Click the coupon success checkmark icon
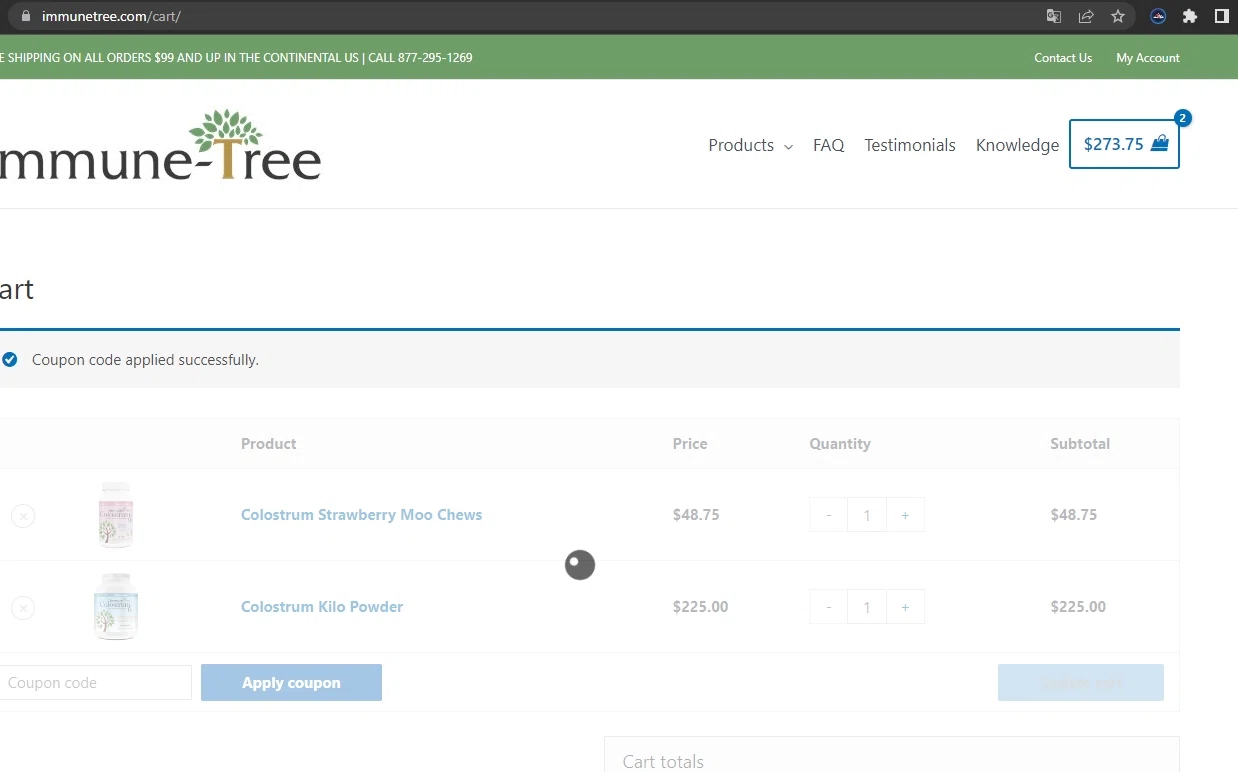This screenshot has width=1238, height=772. pyautogui.click(x=10, y=359)
